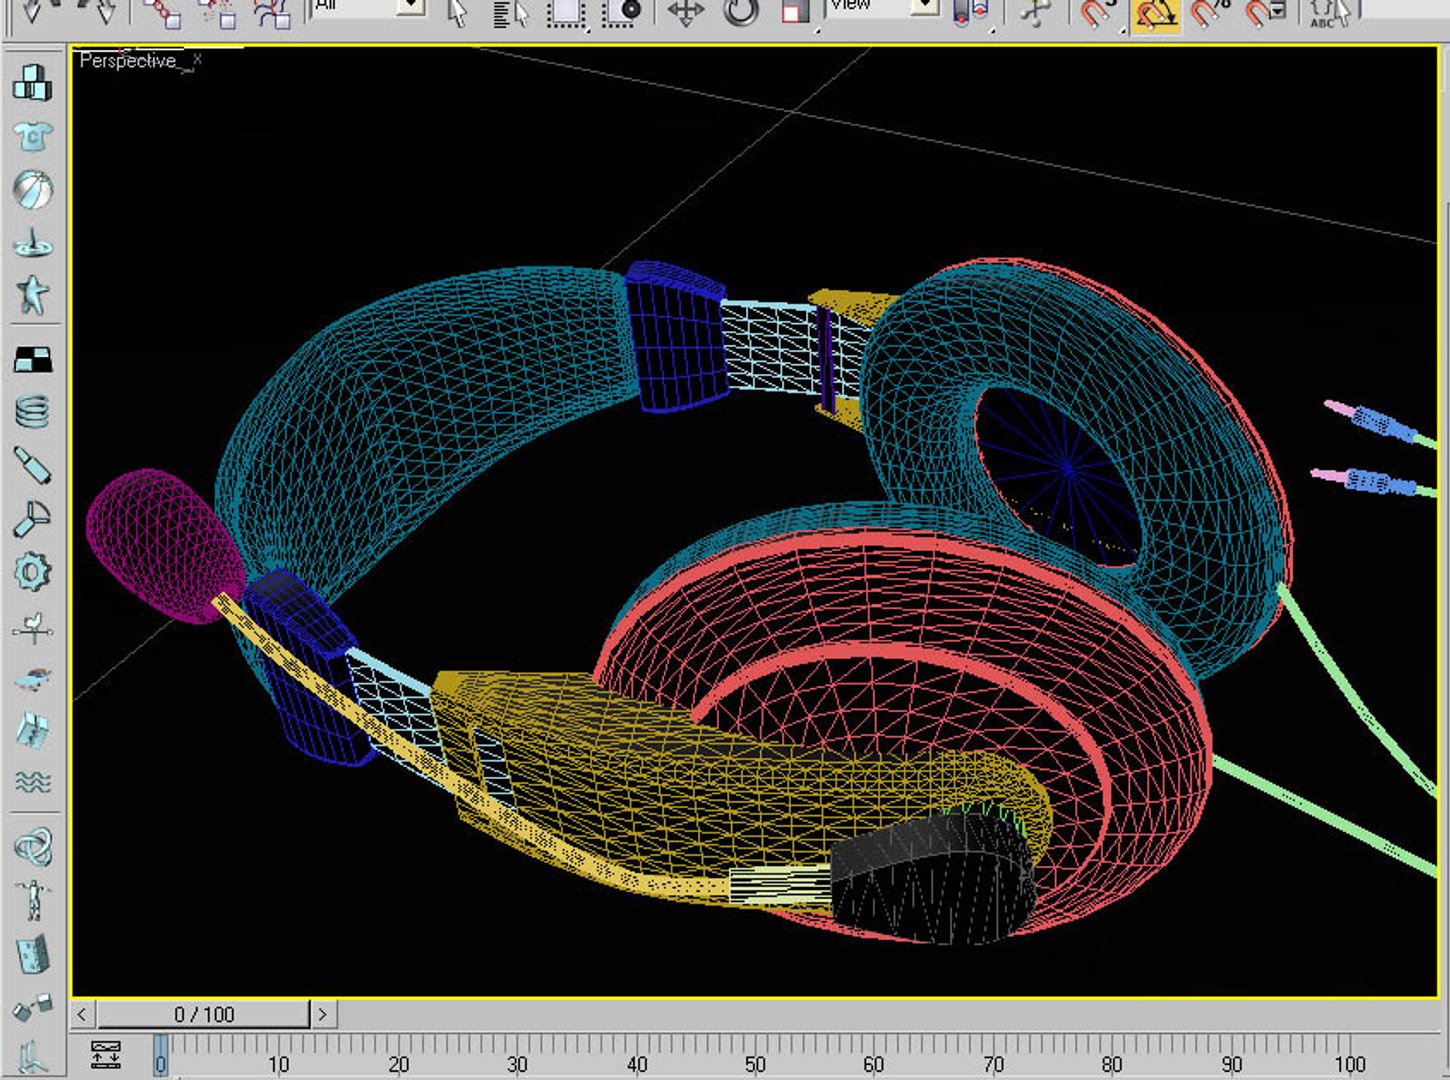Screen dimensions: 1450x1080
Task: Toggle Key Mode beside the track bar
Action: (x=106, y=1055)
